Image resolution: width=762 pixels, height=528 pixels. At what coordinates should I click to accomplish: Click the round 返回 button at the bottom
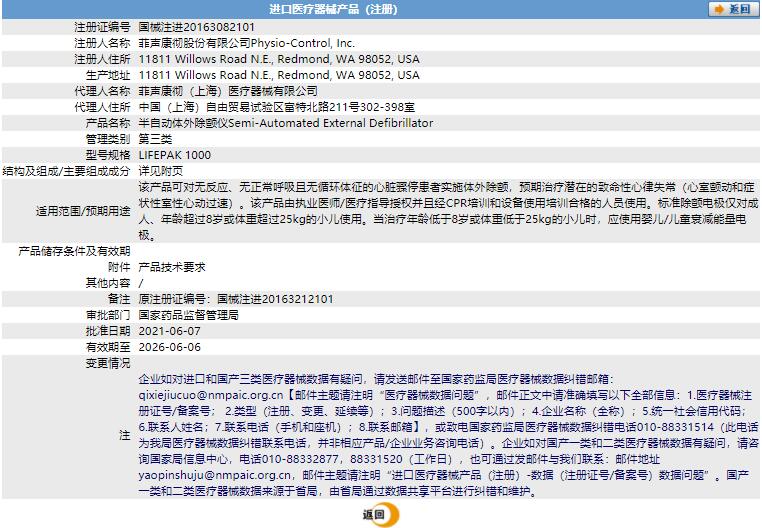click(381, 515)
